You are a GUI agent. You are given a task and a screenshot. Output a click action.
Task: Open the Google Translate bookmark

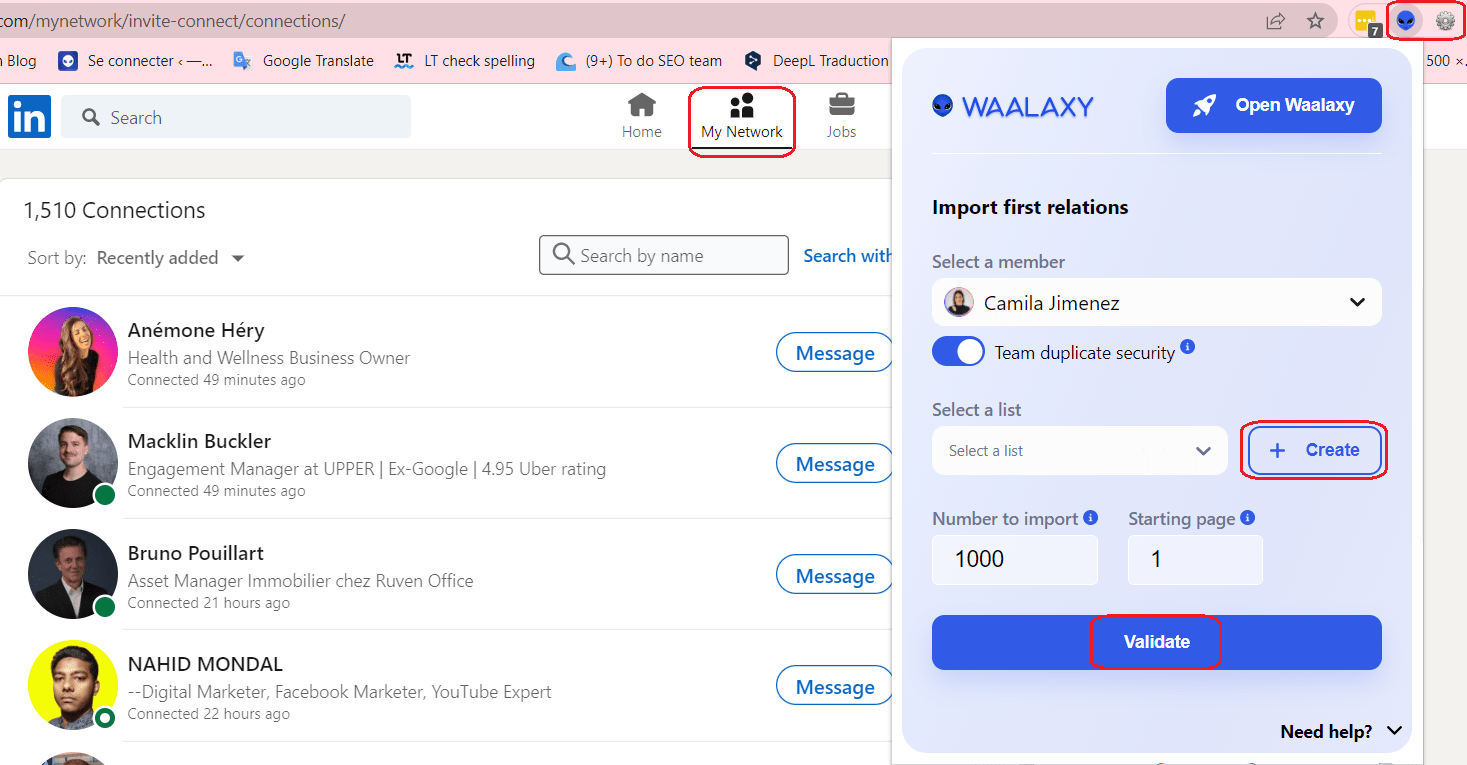pos(303,61)
